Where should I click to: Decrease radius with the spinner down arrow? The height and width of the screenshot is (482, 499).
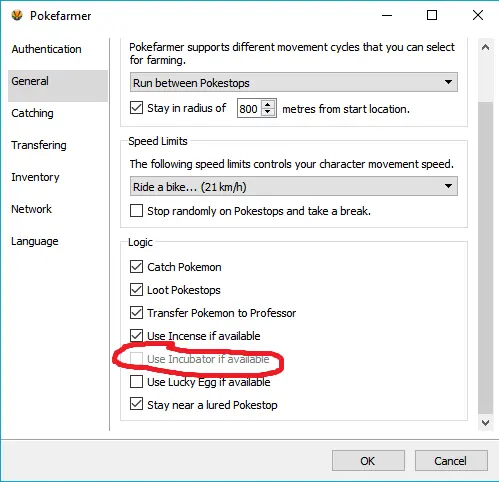click(267, 112)
